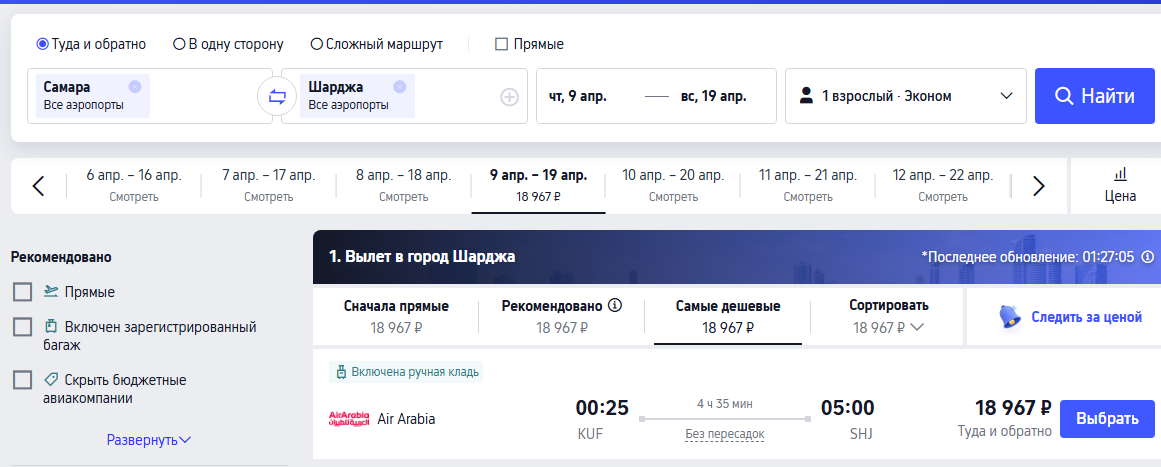Image resolution: width=1161 pixels, height=467 pixels.
Task: Remove Самара from origin field
Action: coord(135,86)
